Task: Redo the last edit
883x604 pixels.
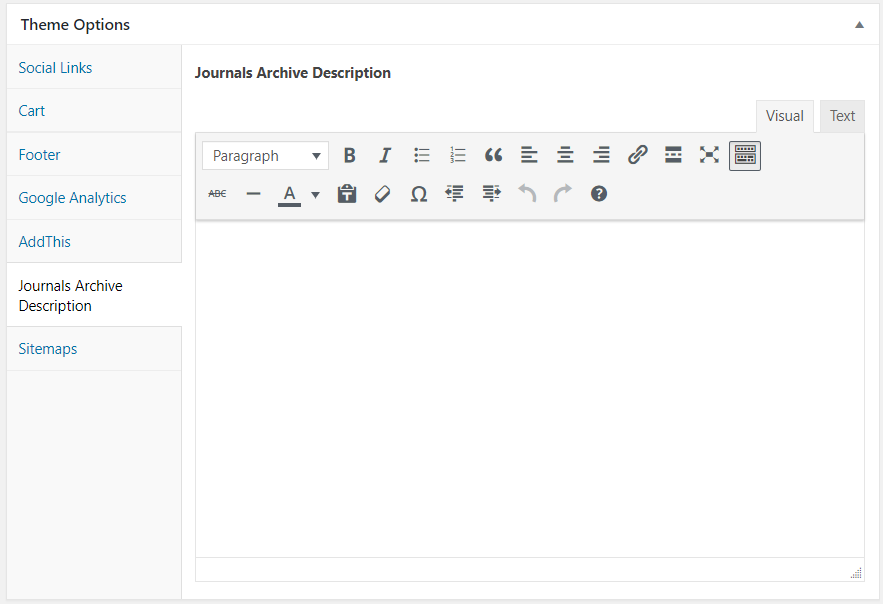Action: click(x=563, y=194)
